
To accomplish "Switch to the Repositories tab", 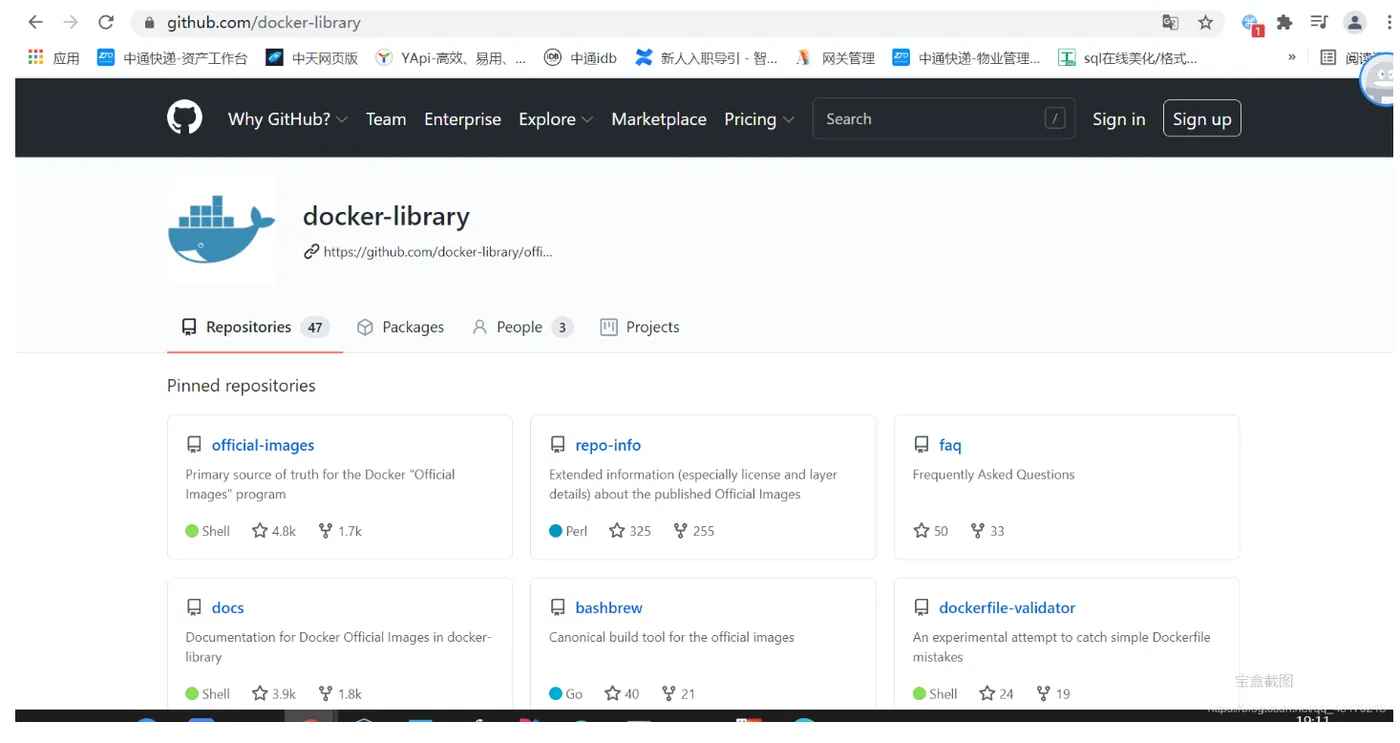I will 255,327.
